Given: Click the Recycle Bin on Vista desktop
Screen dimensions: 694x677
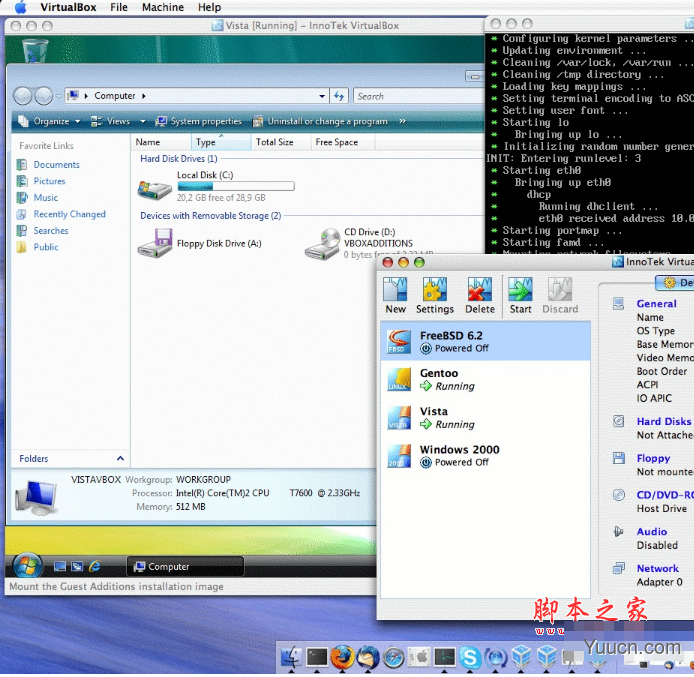Looking at the screenshot, I should coord(35,50).
